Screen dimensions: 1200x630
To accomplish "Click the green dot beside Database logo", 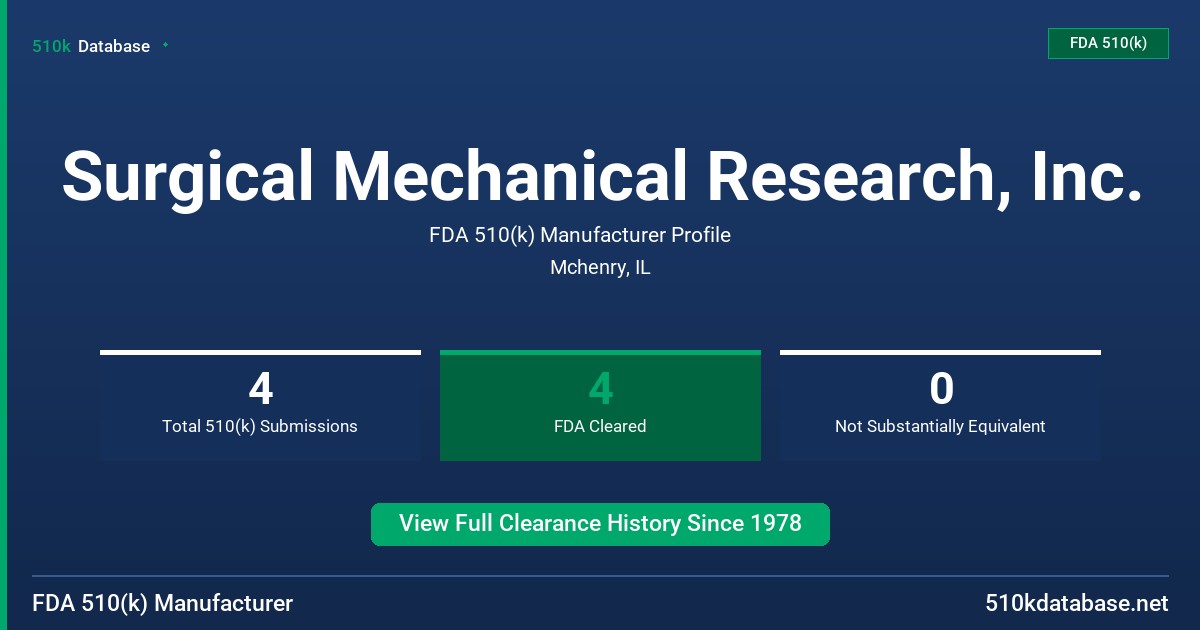I will coord(165,45).
